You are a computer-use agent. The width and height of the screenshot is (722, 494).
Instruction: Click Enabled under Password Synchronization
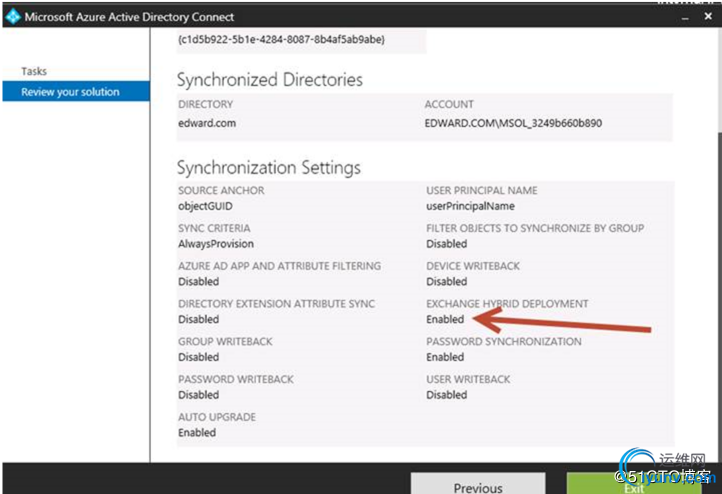[x=445, y=357]
